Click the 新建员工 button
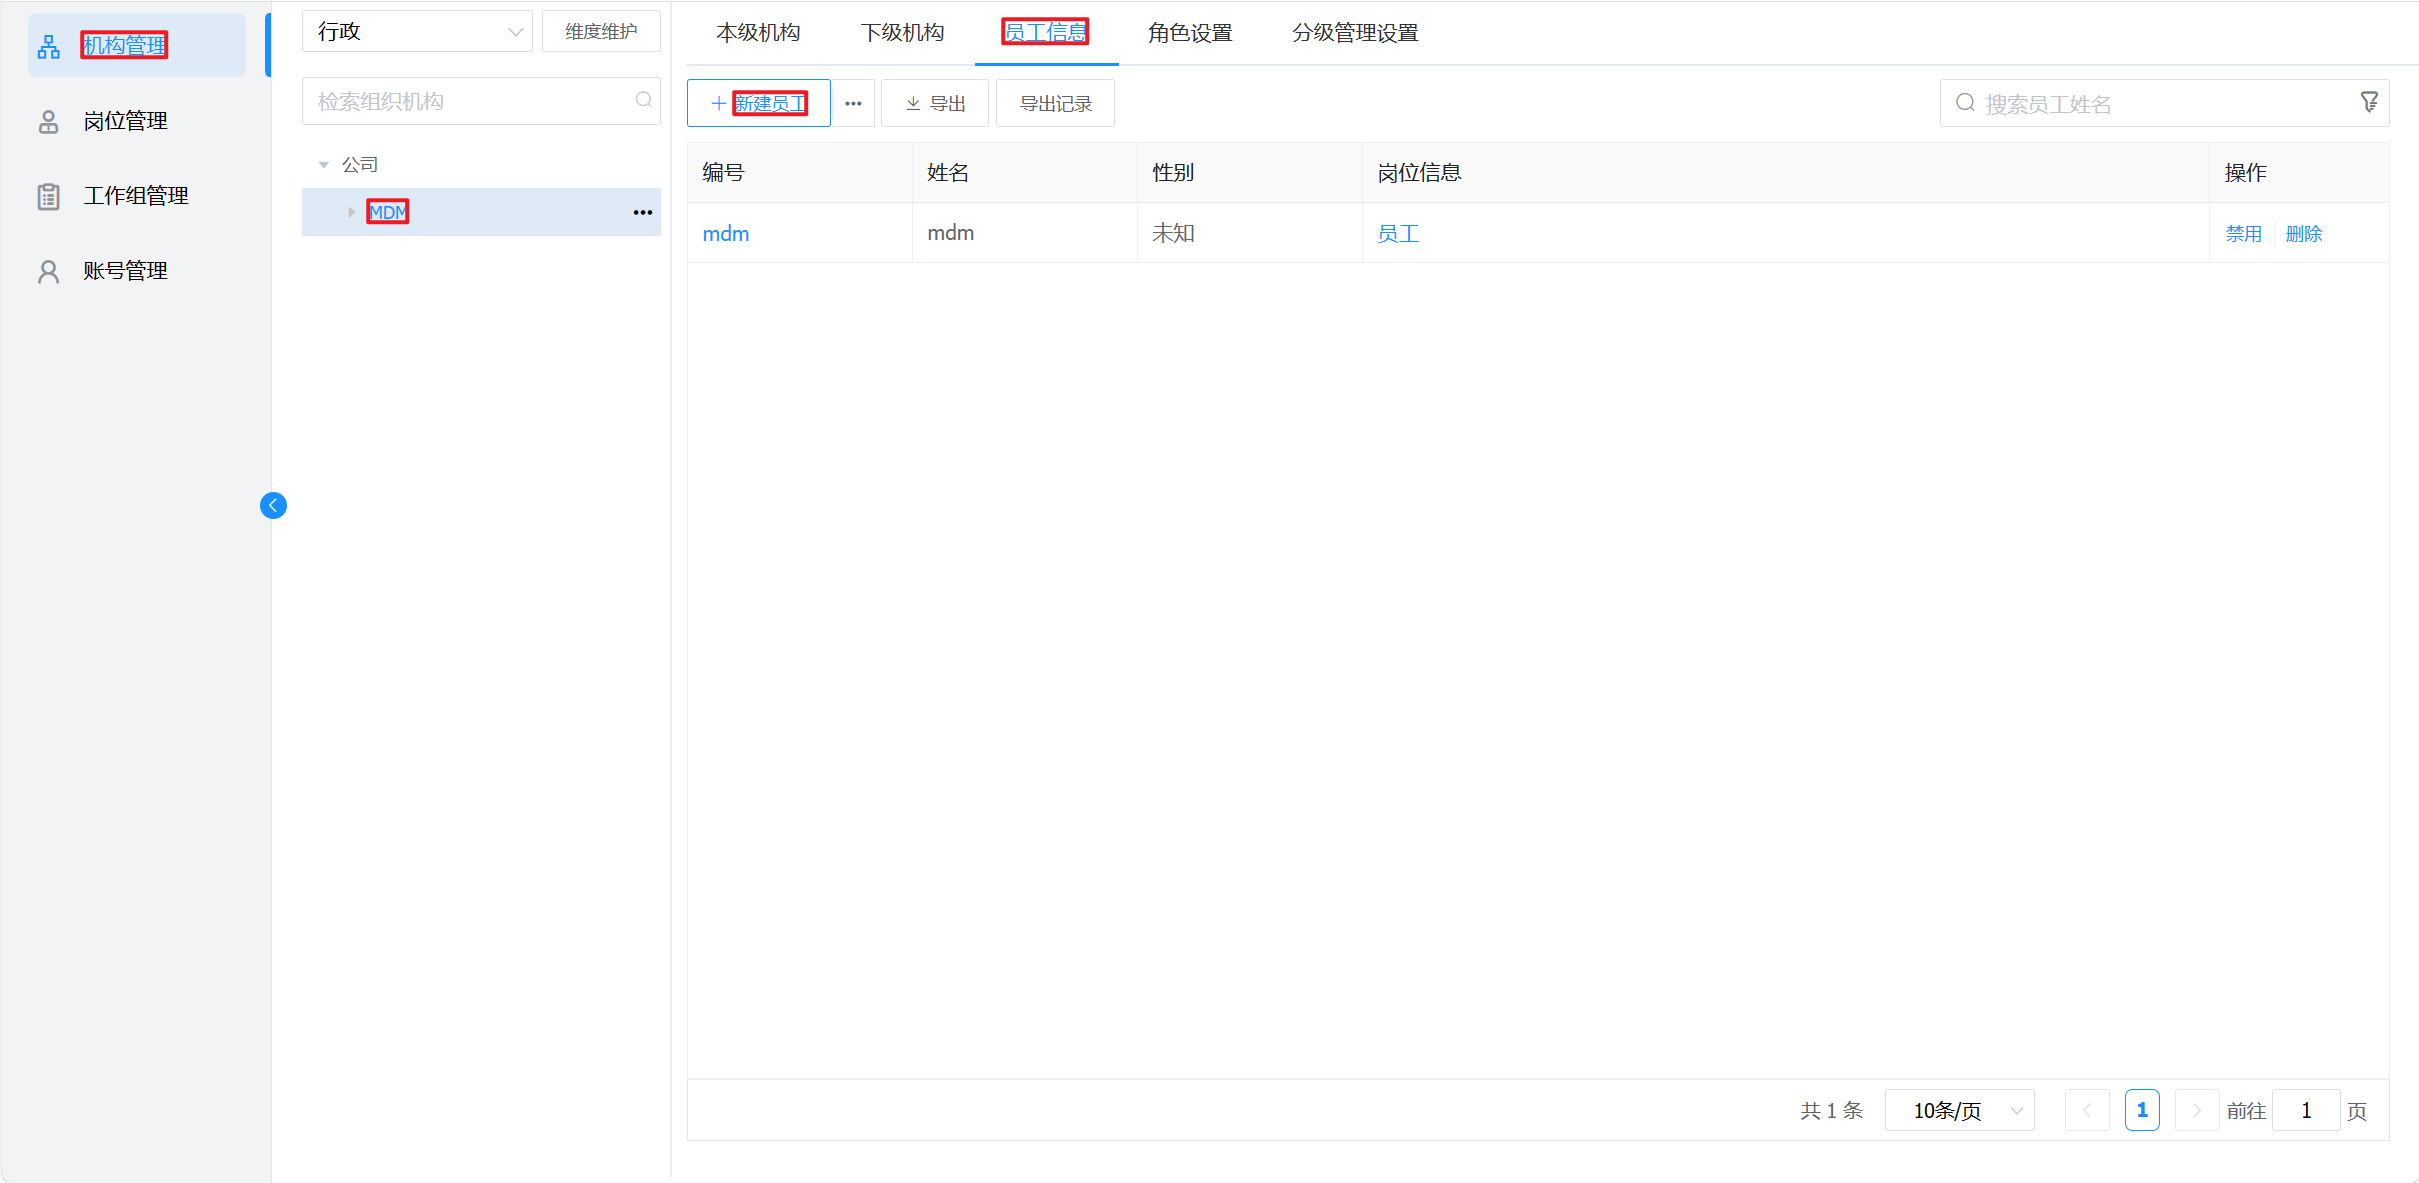Screen dimensions: 2419x1183 (x=759, y=104)
